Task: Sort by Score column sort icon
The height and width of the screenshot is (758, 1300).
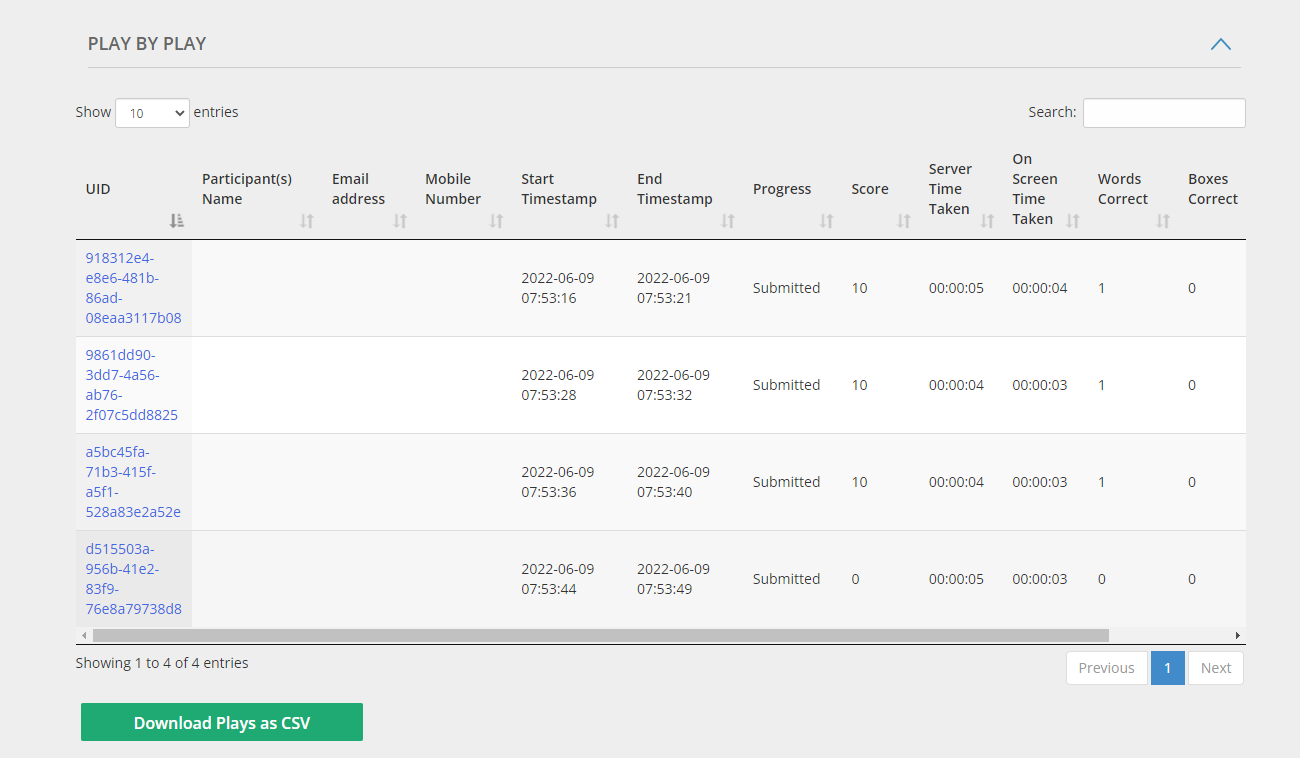Action: click(x=904, y=221)
